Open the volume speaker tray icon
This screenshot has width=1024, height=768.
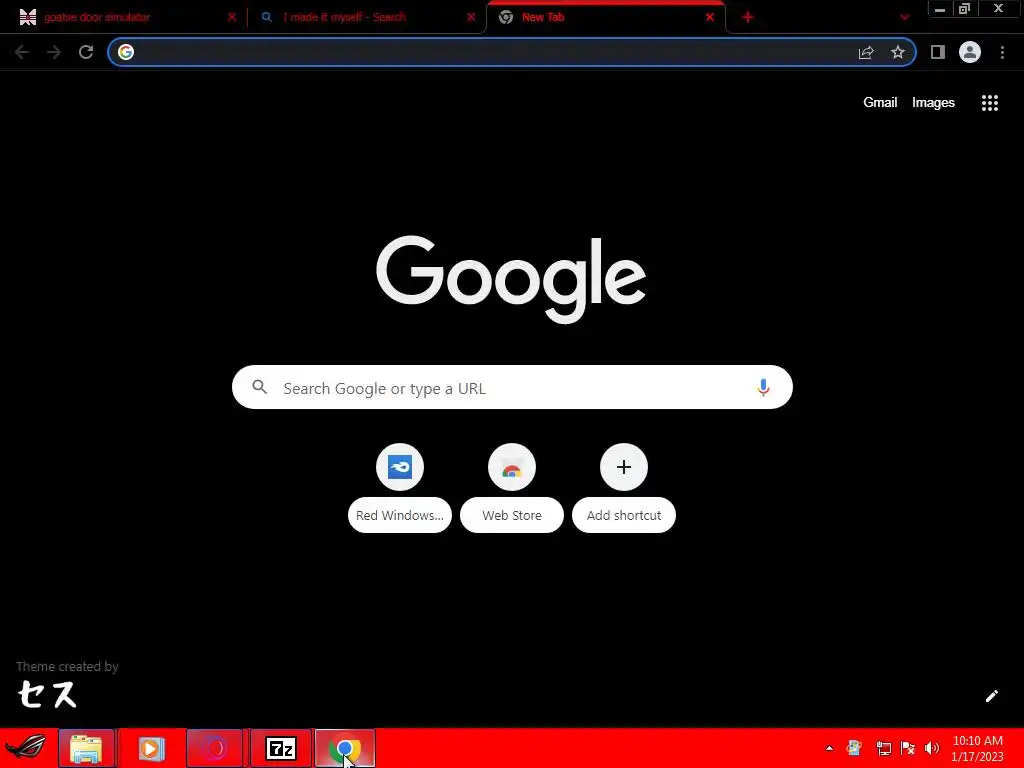932,748
